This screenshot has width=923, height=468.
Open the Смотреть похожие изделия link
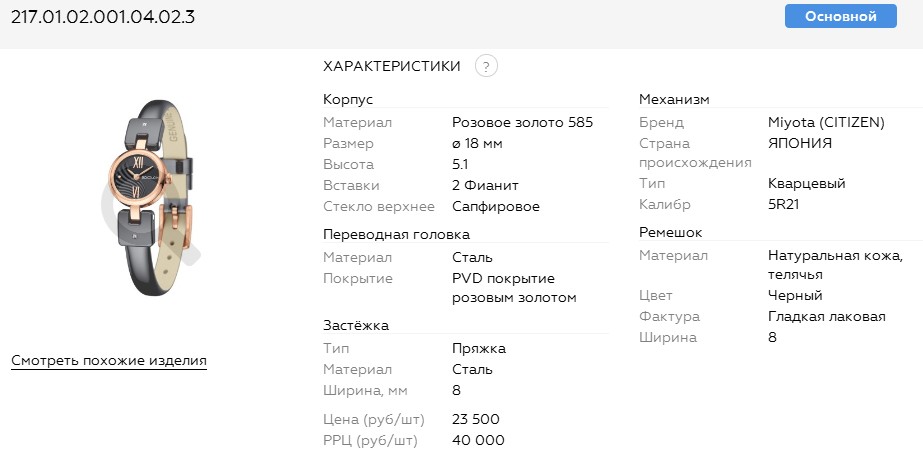coord(109,360)
